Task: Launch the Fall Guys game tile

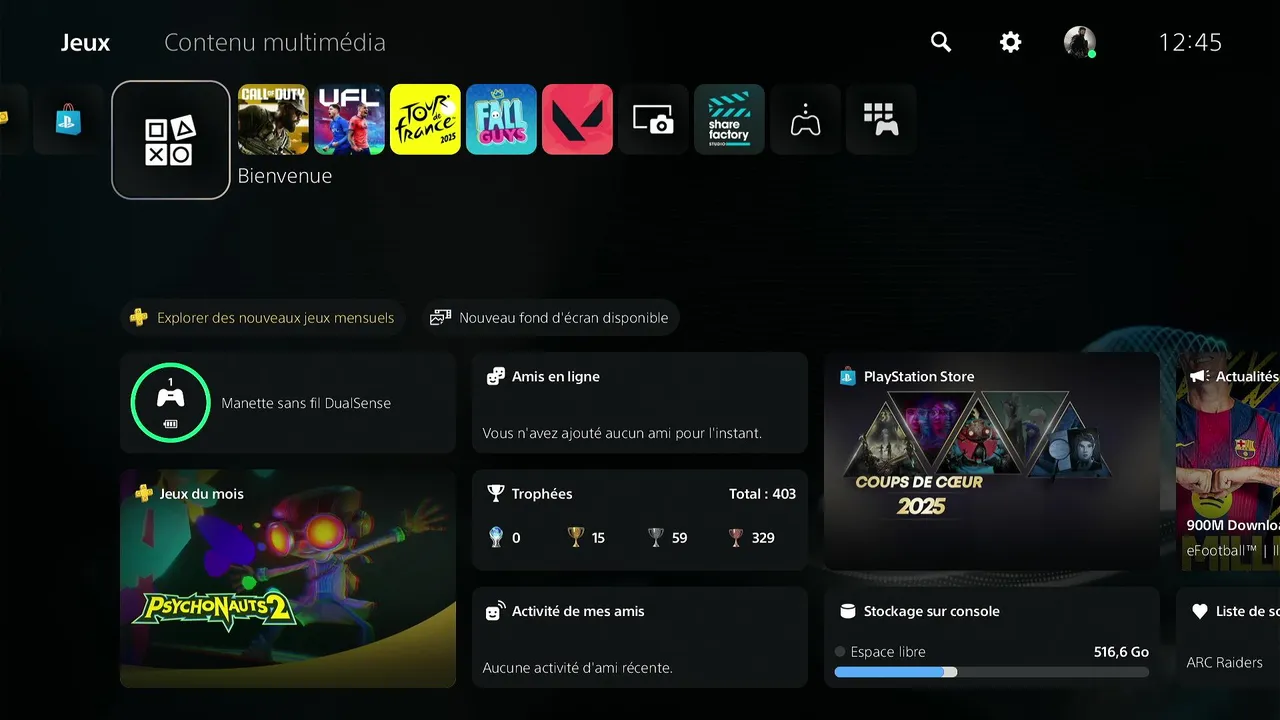Action: pos(501,119)
